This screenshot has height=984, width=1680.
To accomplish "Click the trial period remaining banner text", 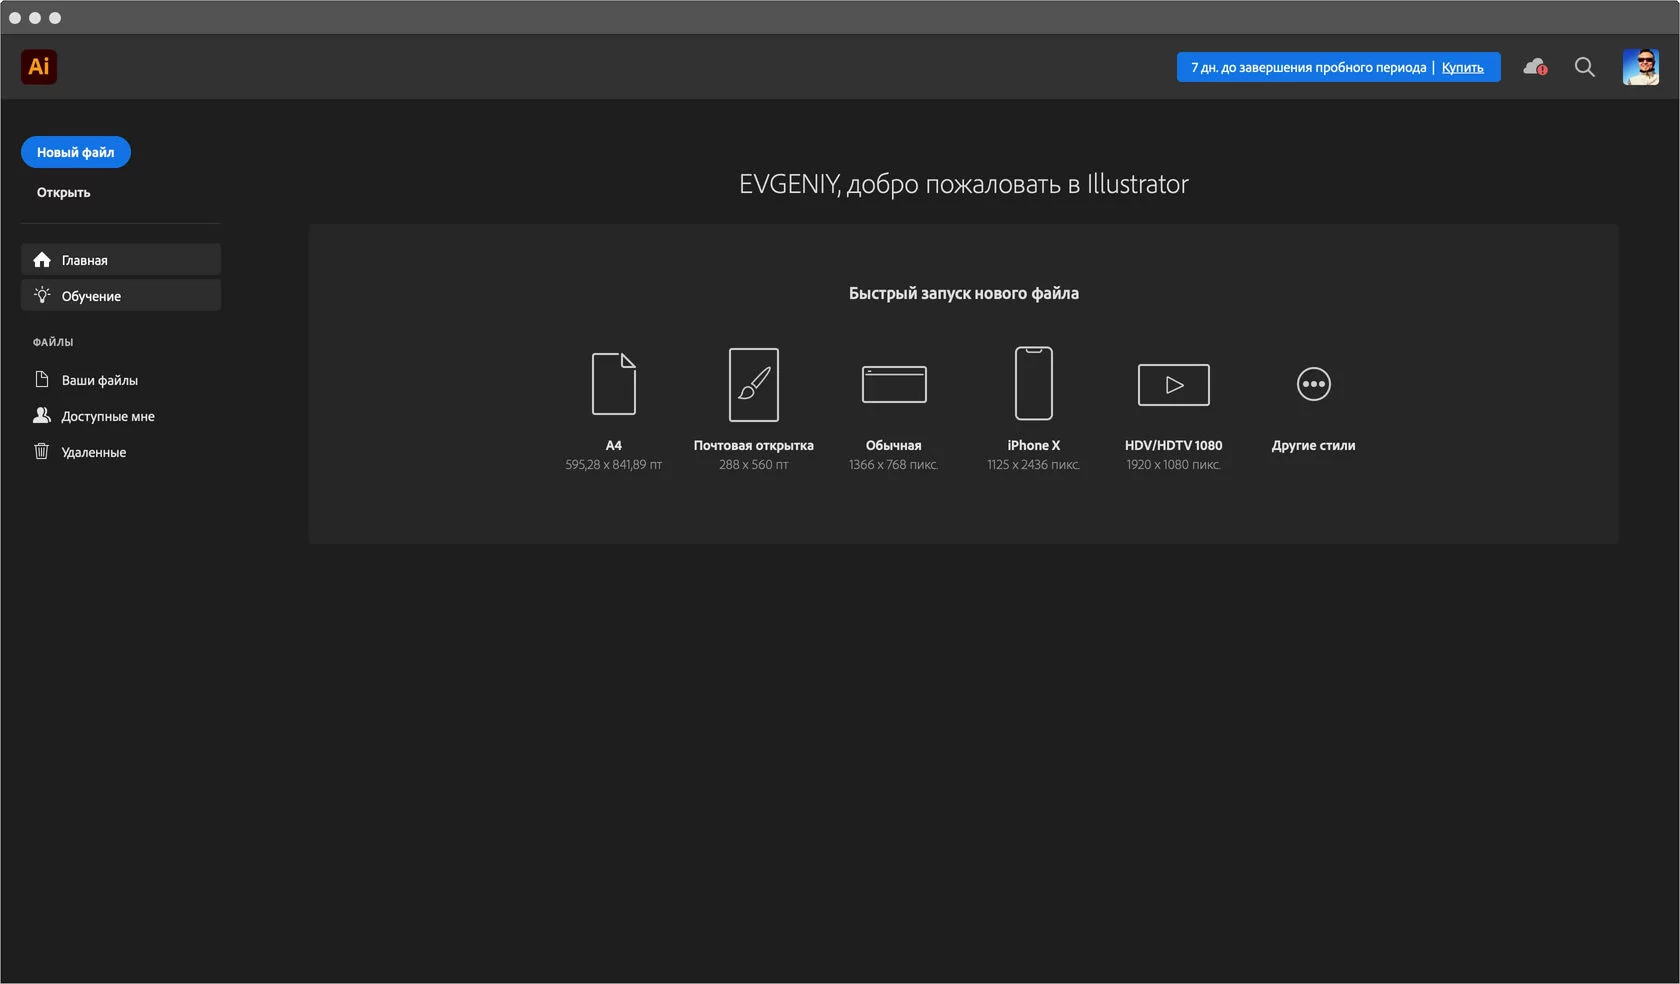I will pyautogui.click(x=1308, y=68).
